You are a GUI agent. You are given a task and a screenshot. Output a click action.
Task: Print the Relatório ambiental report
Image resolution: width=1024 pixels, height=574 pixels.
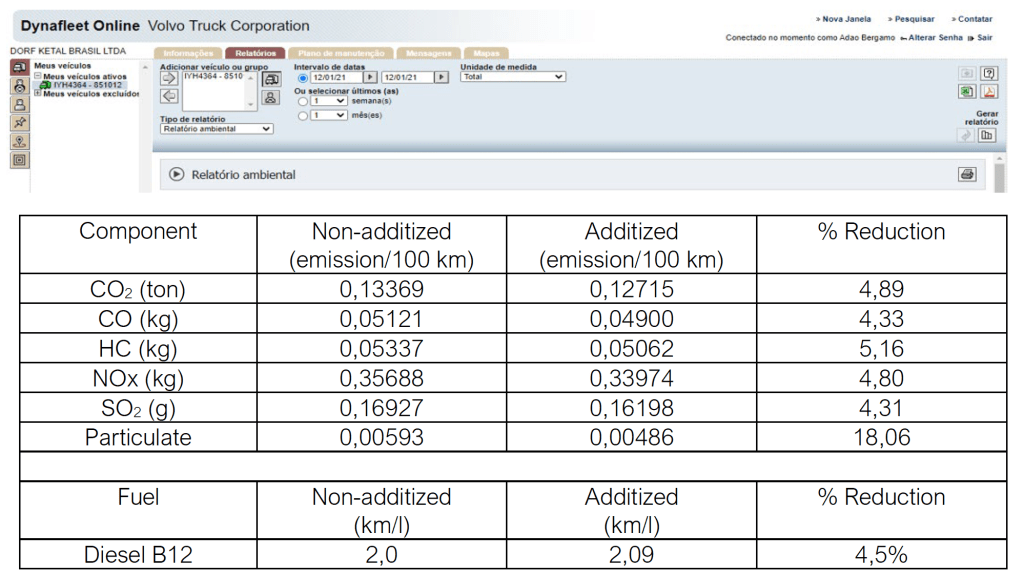coord(967,174)
